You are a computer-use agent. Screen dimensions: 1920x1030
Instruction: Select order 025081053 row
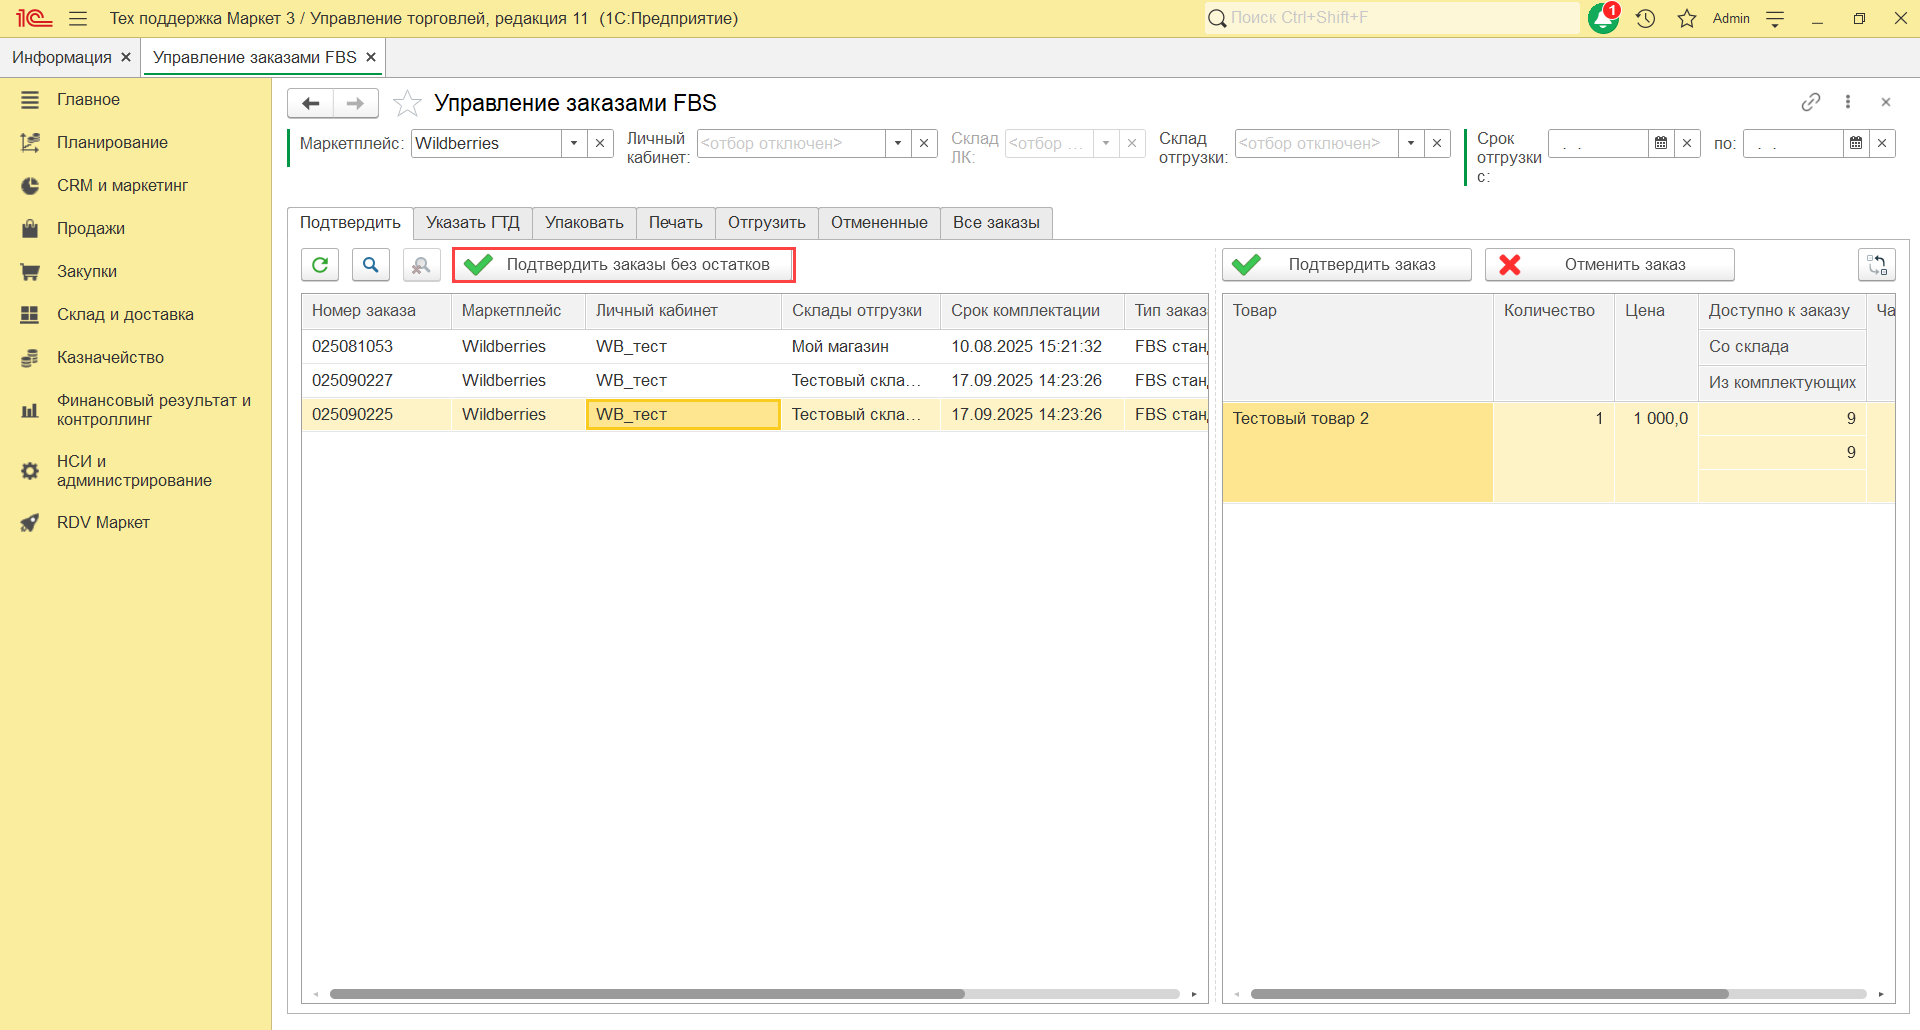pos(353,346)
